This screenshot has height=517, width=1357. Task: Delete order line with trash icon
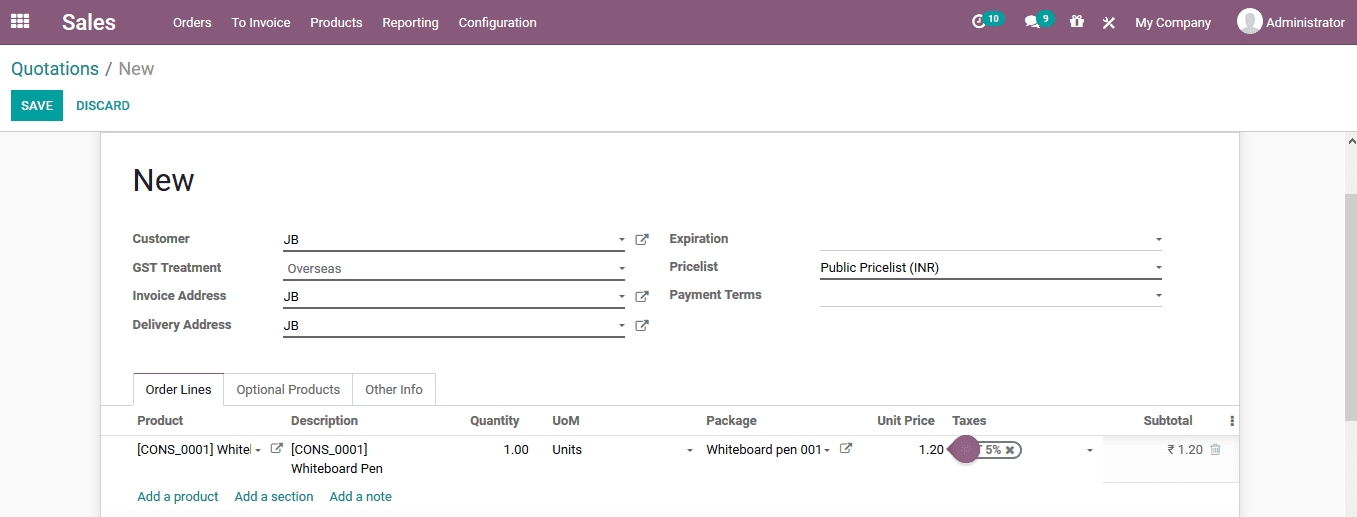point(1215,450)
